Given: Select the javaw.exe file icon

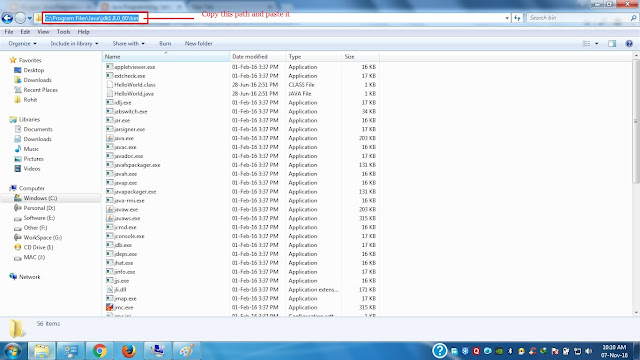Looking at the screenshot, I should 109,209.
